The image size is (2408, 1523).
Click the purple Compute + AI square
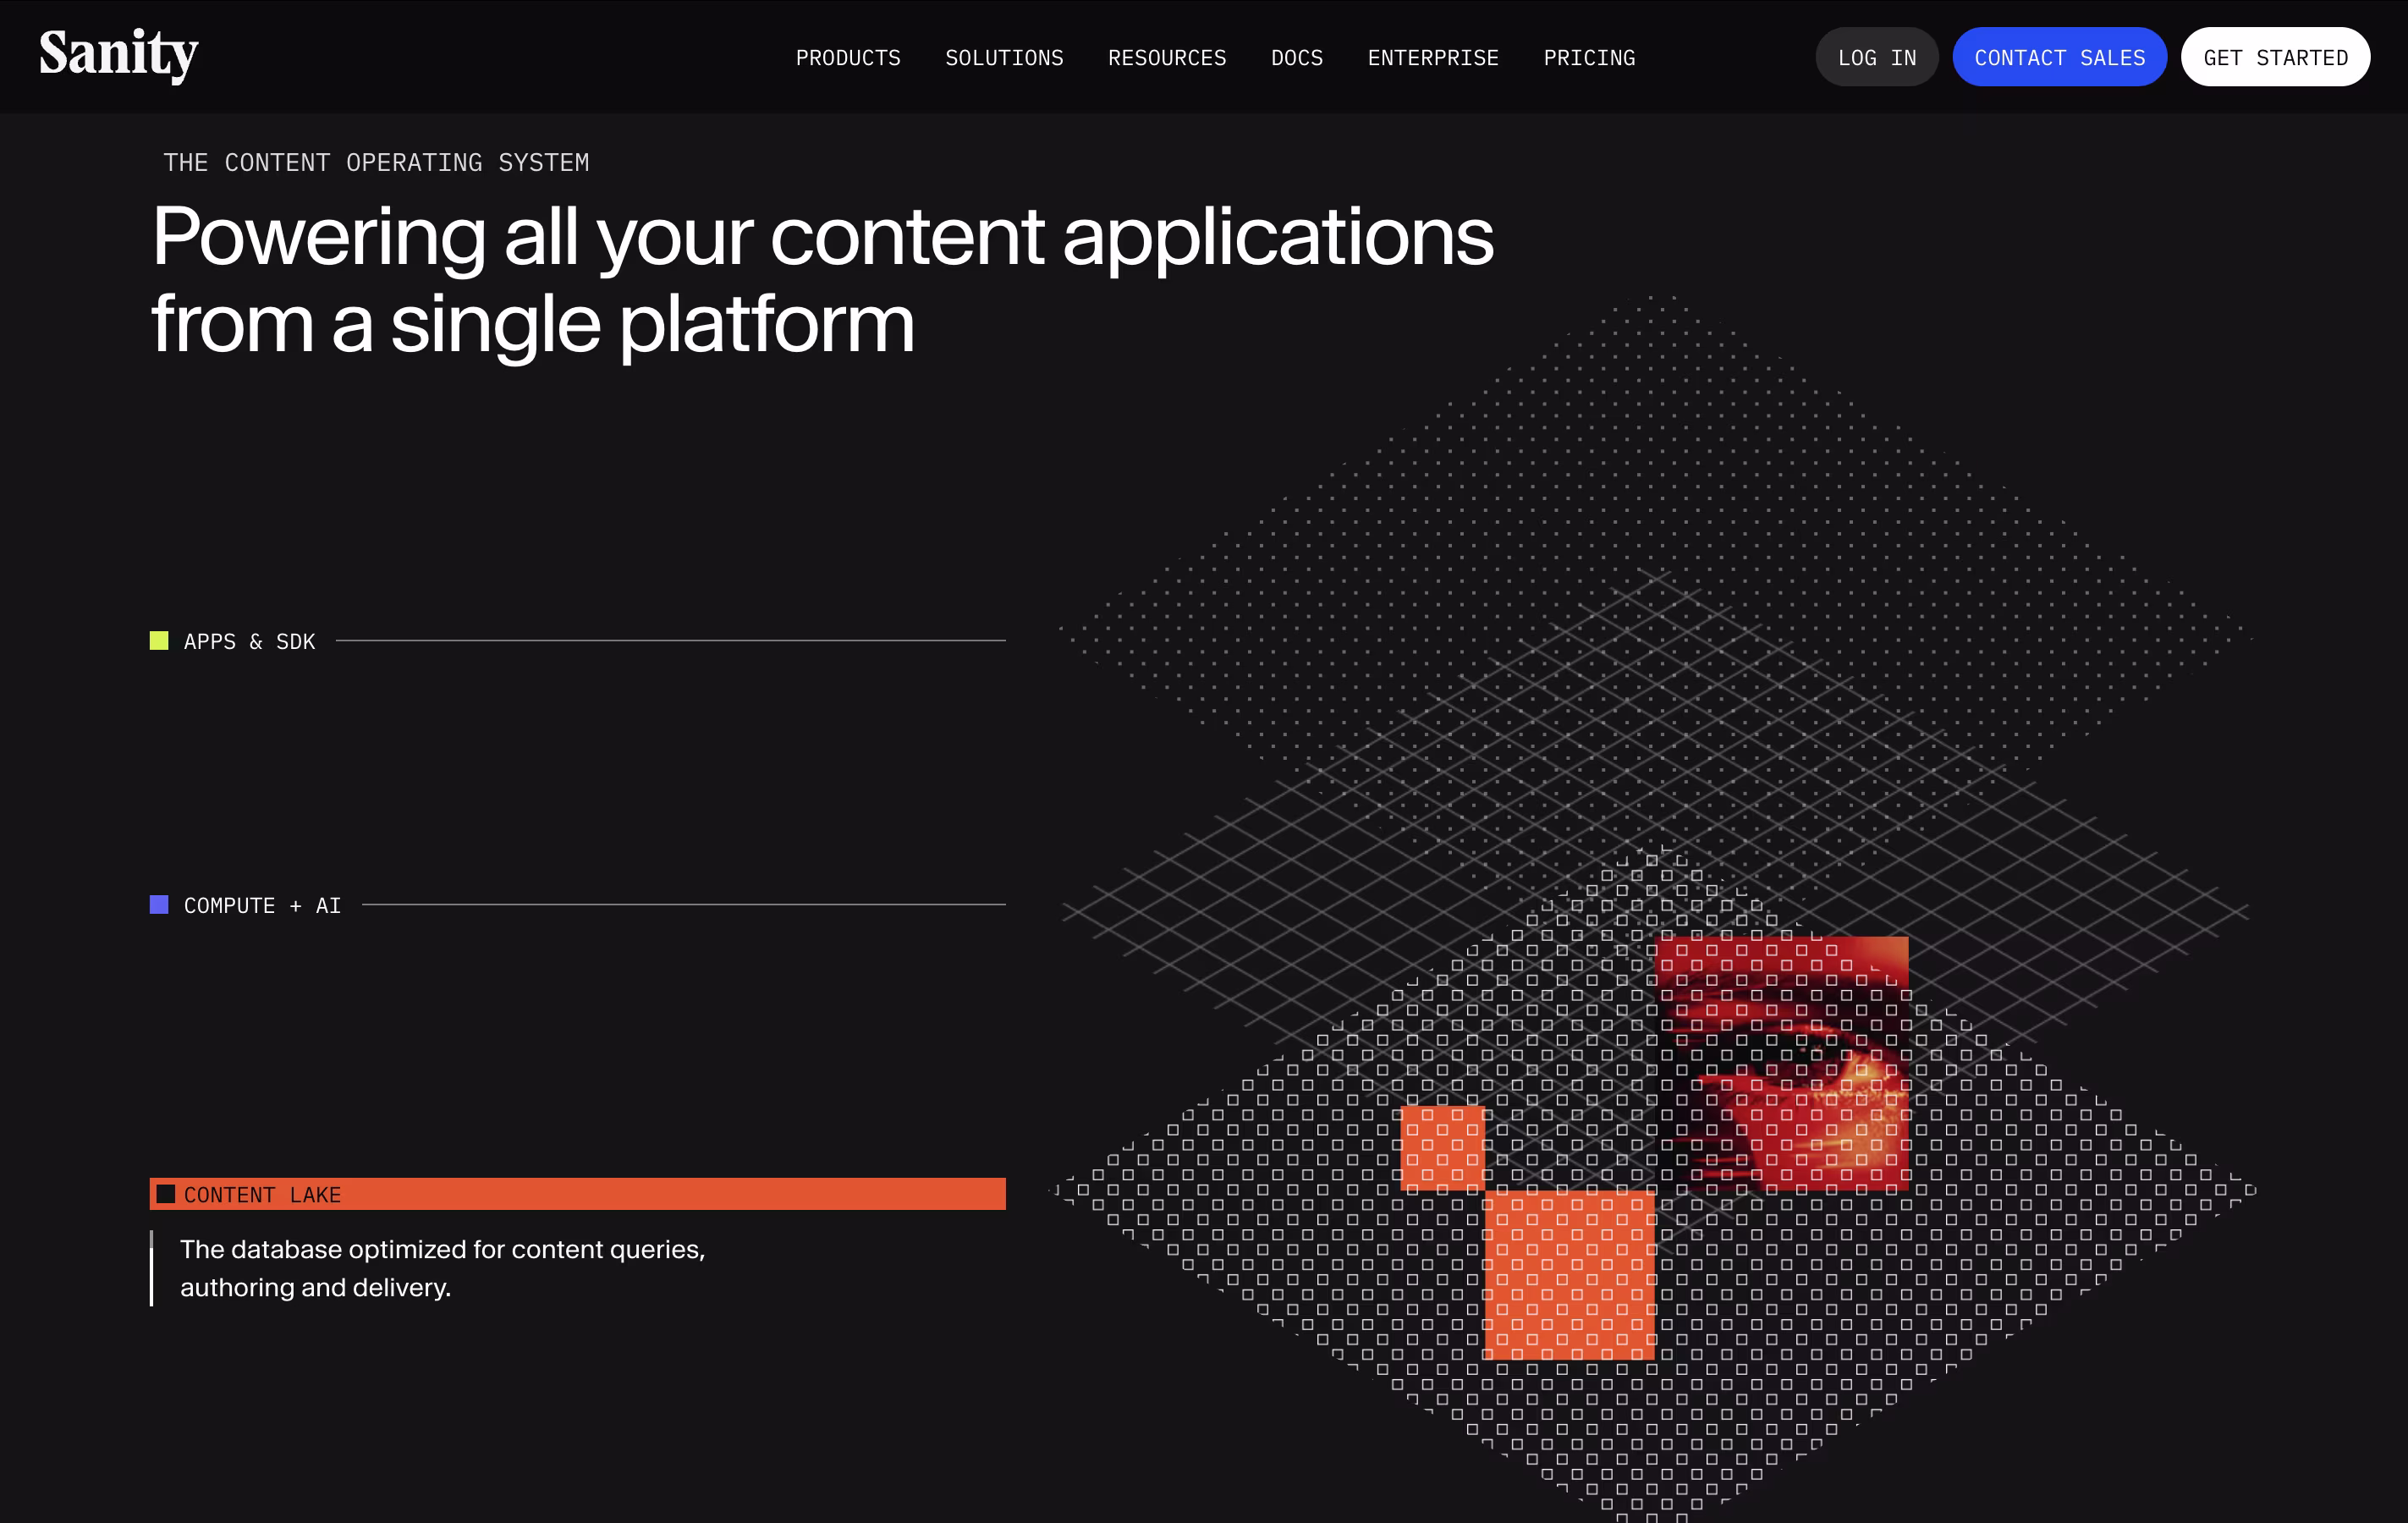[x=159, y=905]
